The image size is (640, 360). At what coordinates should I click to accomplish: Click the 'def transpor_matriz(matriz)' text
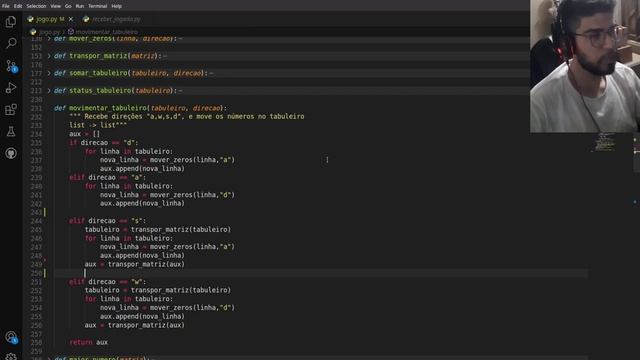click(108, 56)
